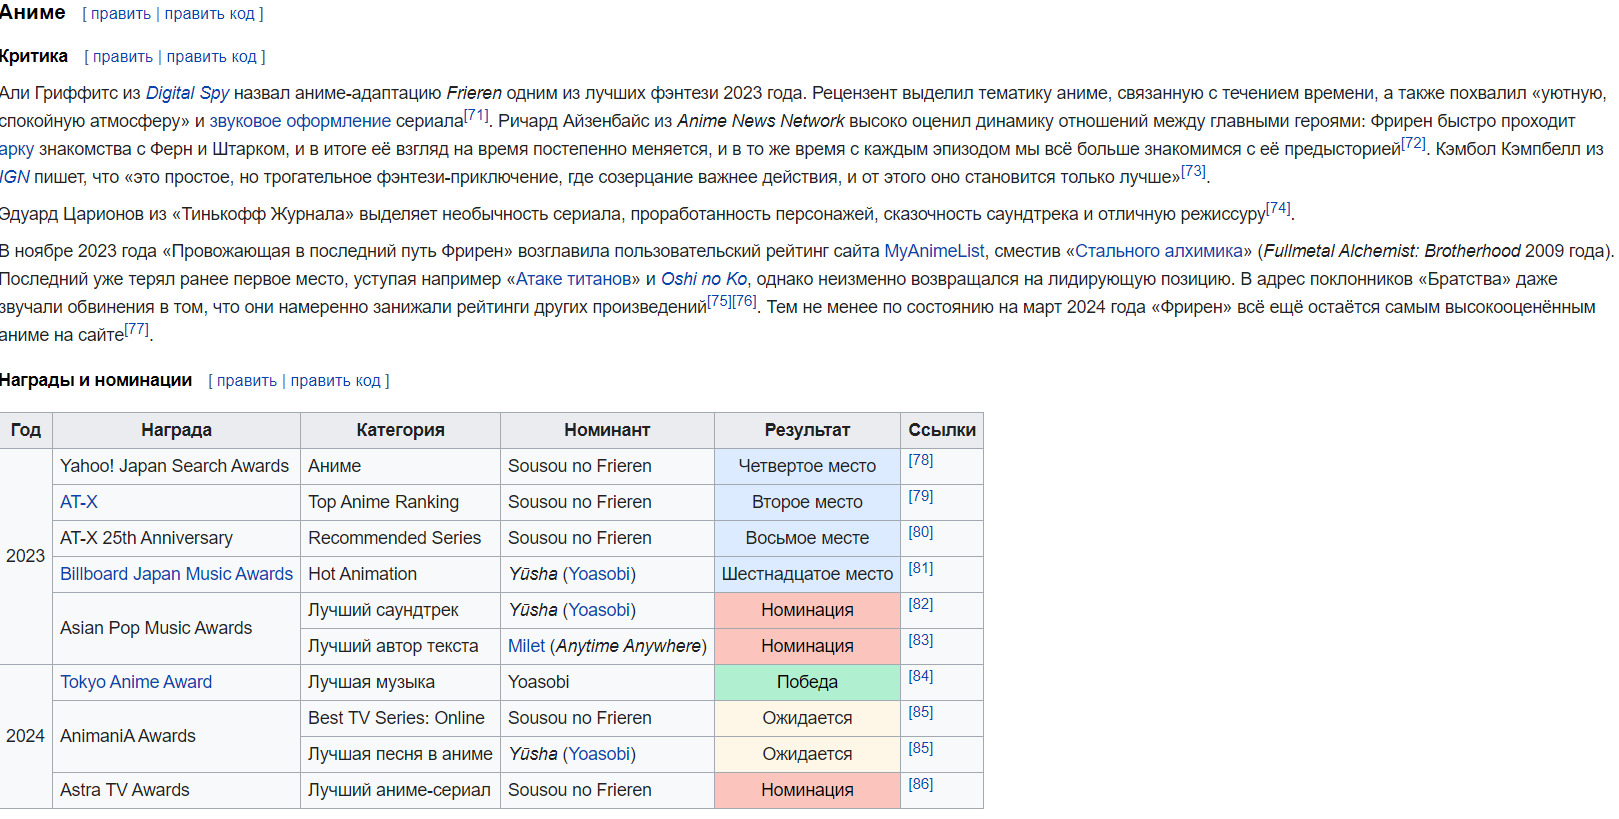
Task: Click the «Атаке титанов» link
Action: coord(573,279)
